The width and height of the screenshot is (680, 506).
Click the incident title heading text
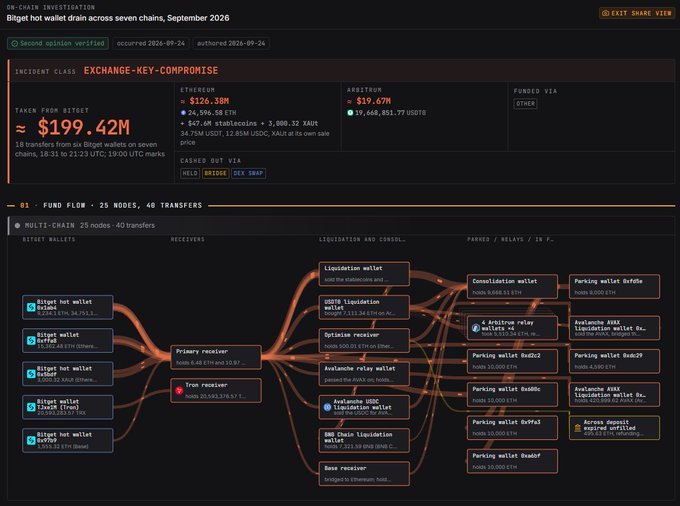point(118,18)
